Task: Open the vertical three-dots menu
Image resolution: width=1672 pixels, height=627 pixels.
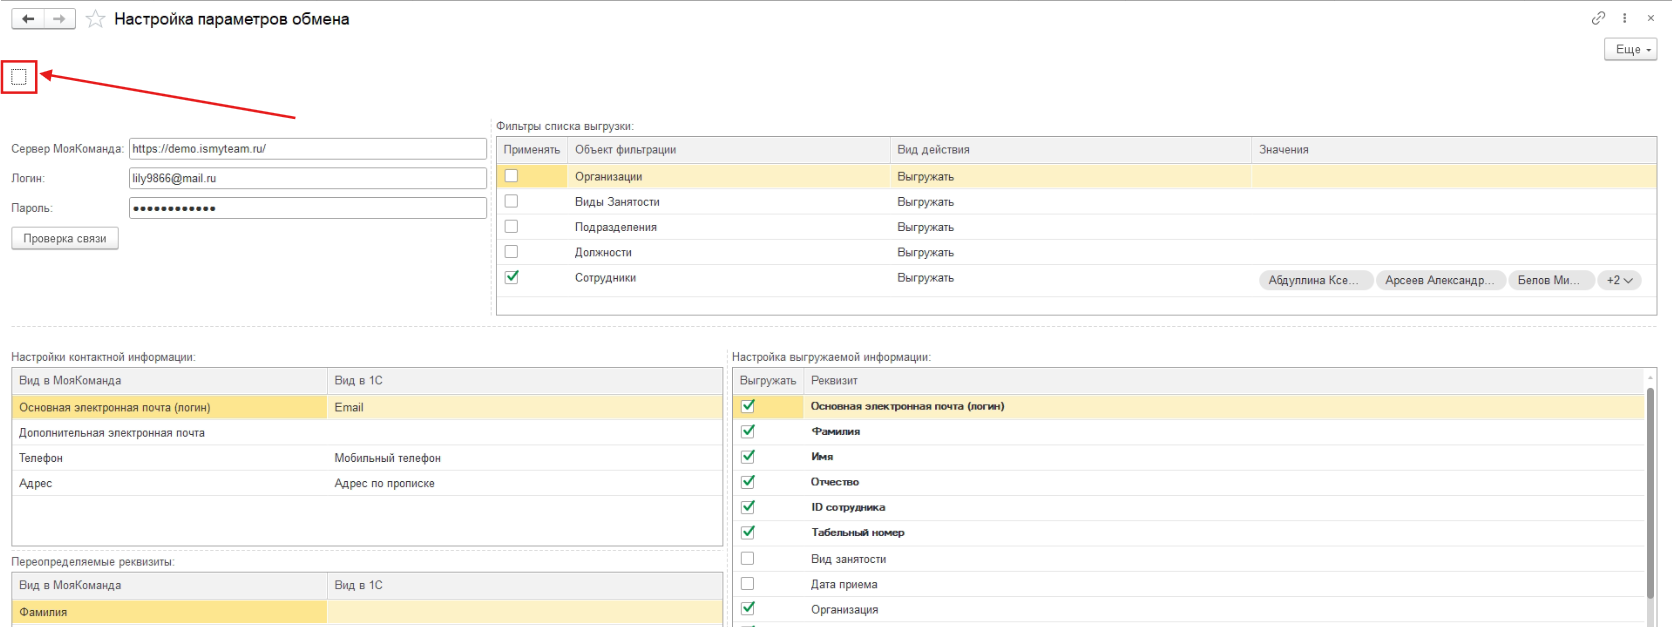Action: click(1625, 18)
